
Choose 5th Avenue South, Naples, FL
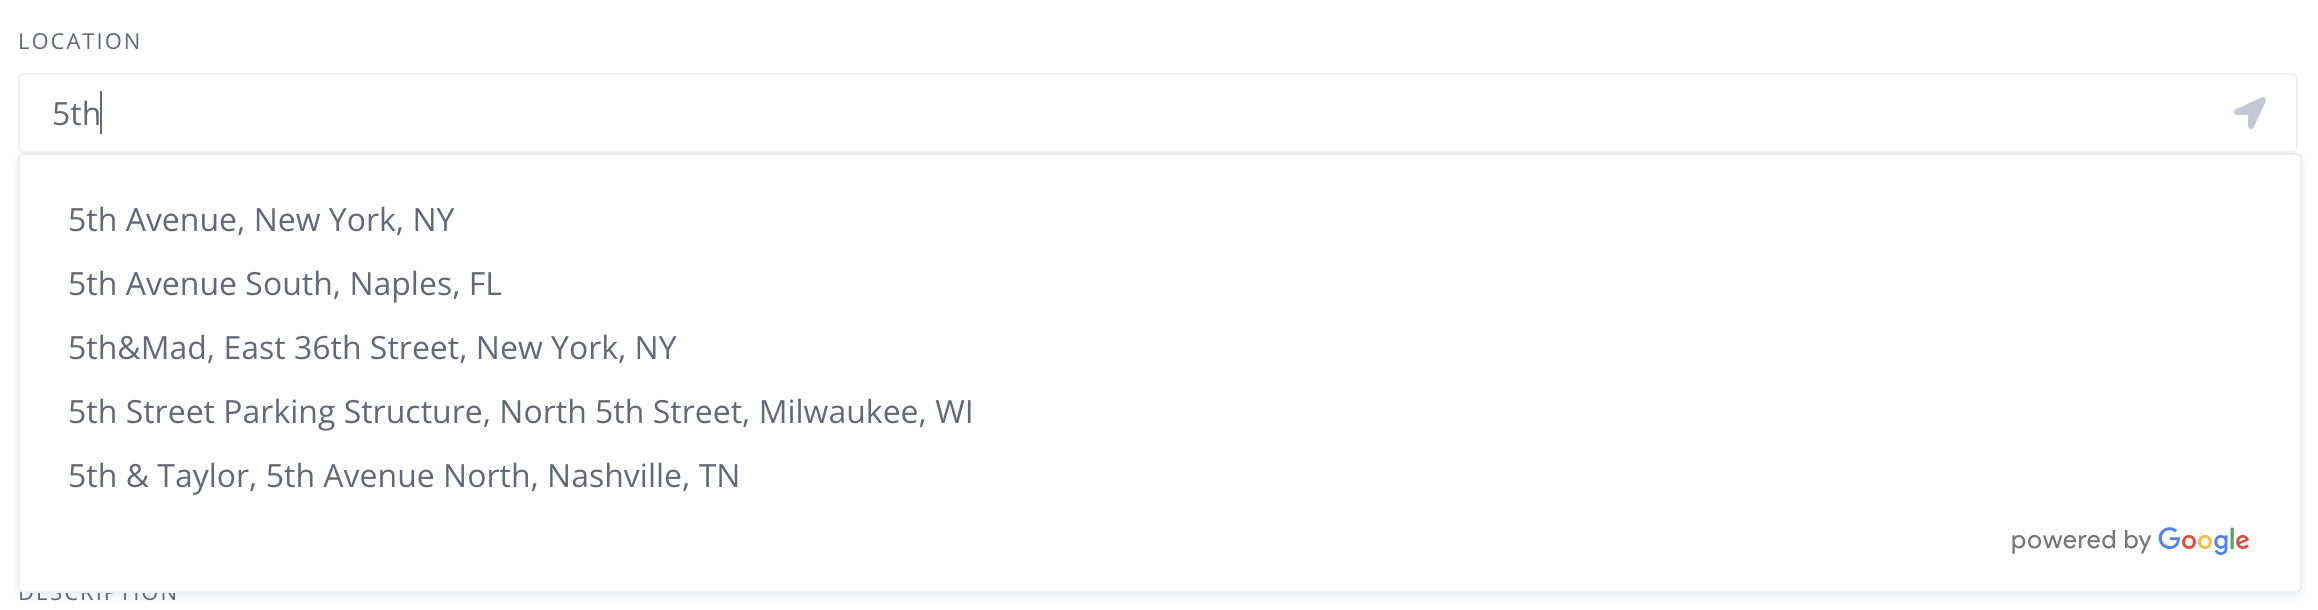[284, 284]
